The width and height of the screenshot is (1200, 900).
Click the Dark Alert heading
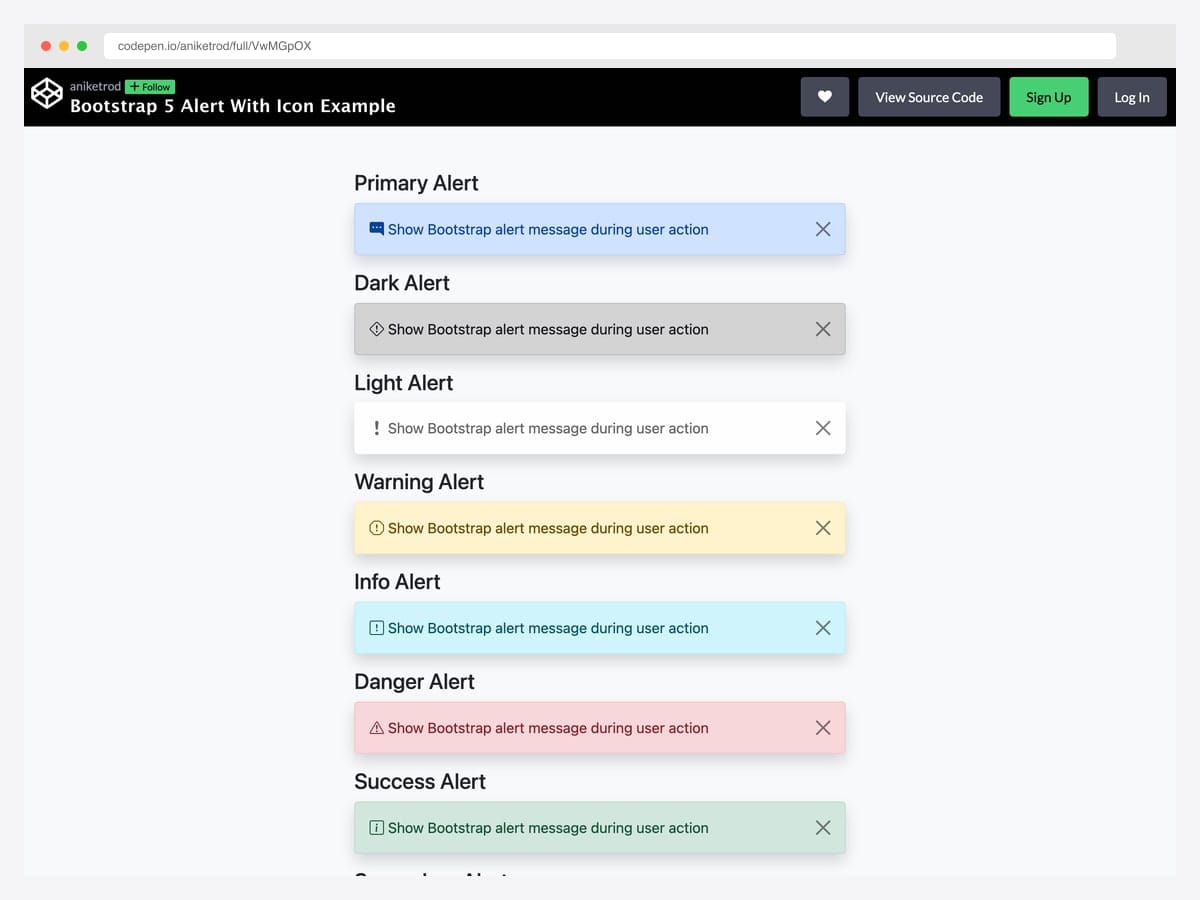tap(402, 283)
